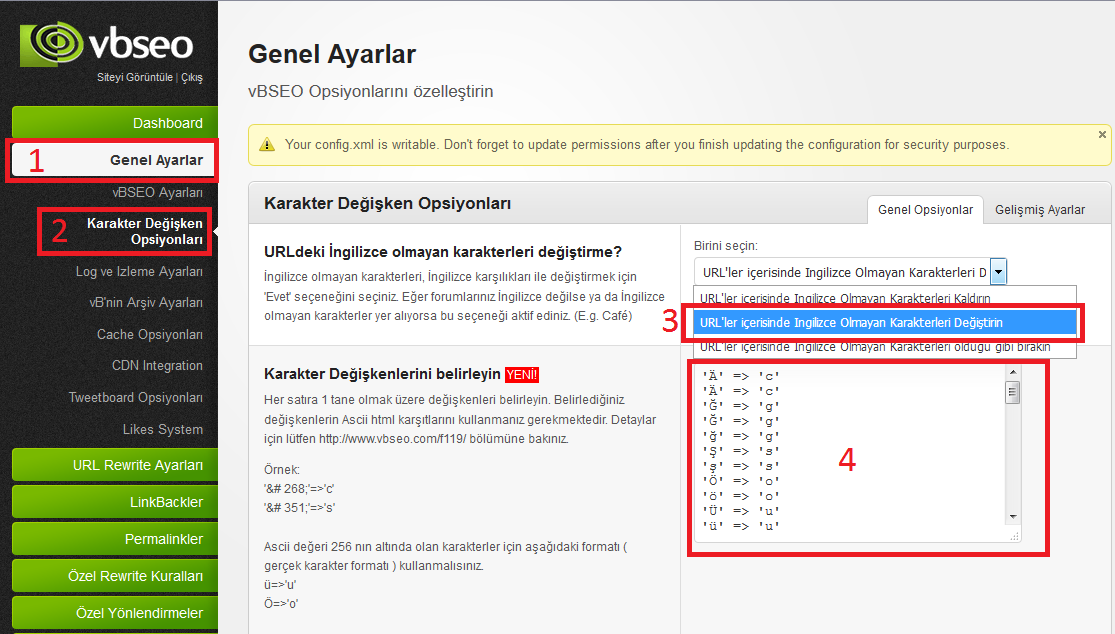
Task: Open Cache Opsiyonları
Action: tap(150, 334)
